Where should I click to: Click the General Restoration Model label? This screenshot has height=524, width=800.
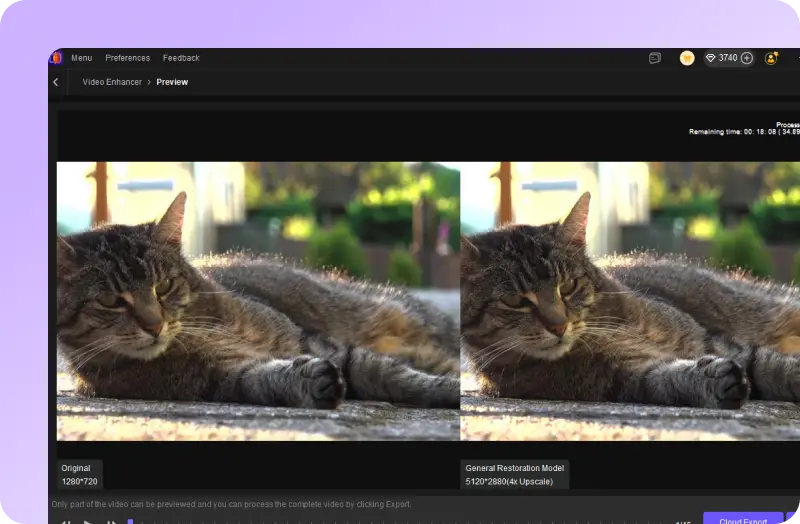[x=515, y=475]
